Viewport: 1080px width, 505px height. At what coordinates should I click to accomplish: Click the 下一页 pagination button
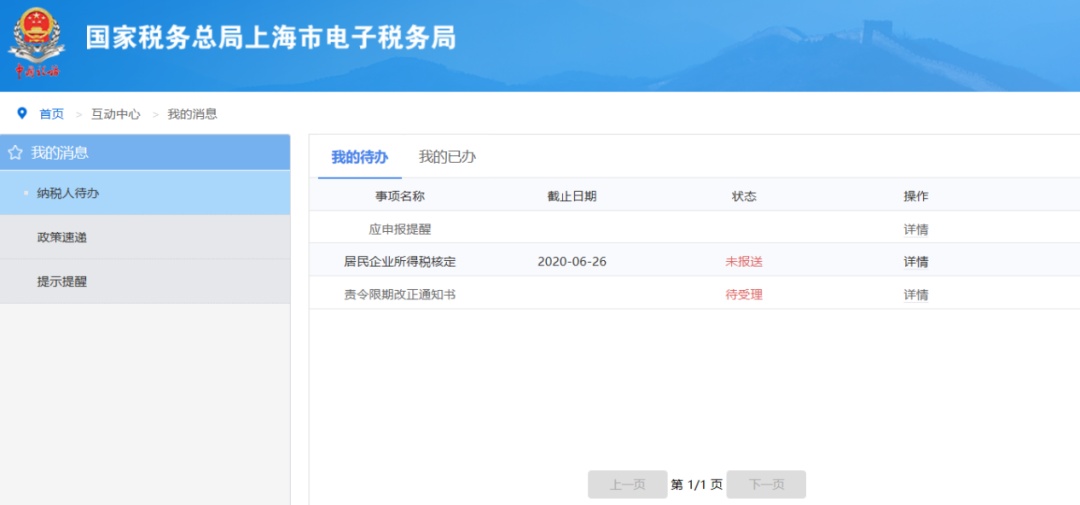(765, 485)
